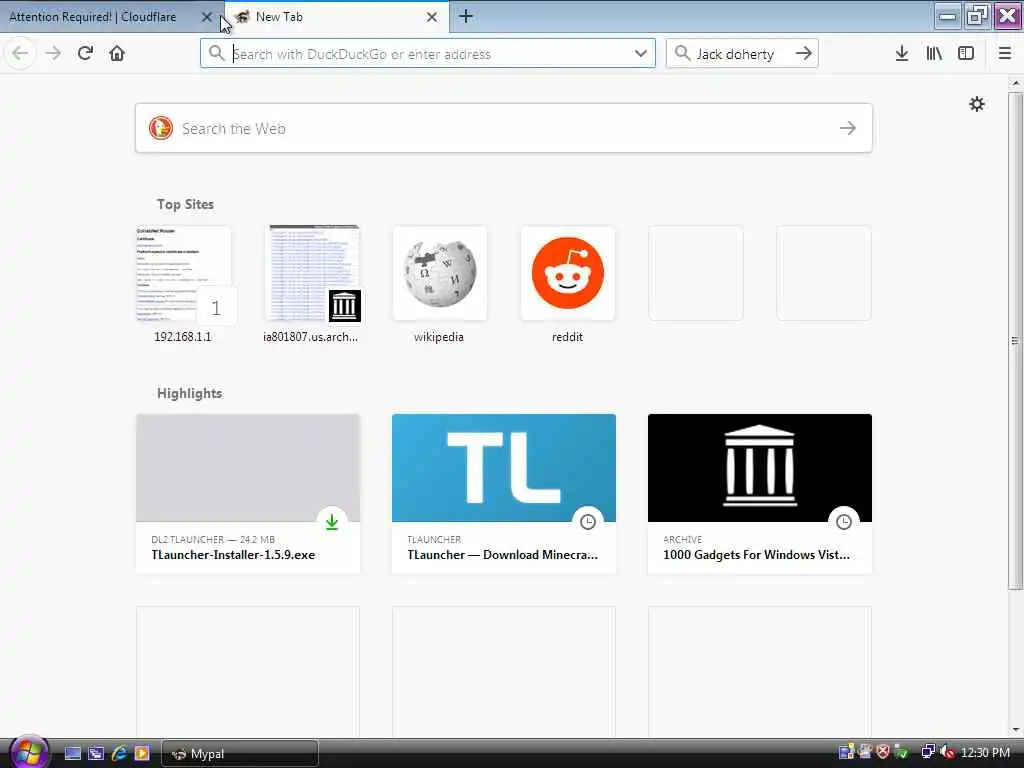Go back to the previous page
Viewport: 1024px width, 768px height.
20,54
